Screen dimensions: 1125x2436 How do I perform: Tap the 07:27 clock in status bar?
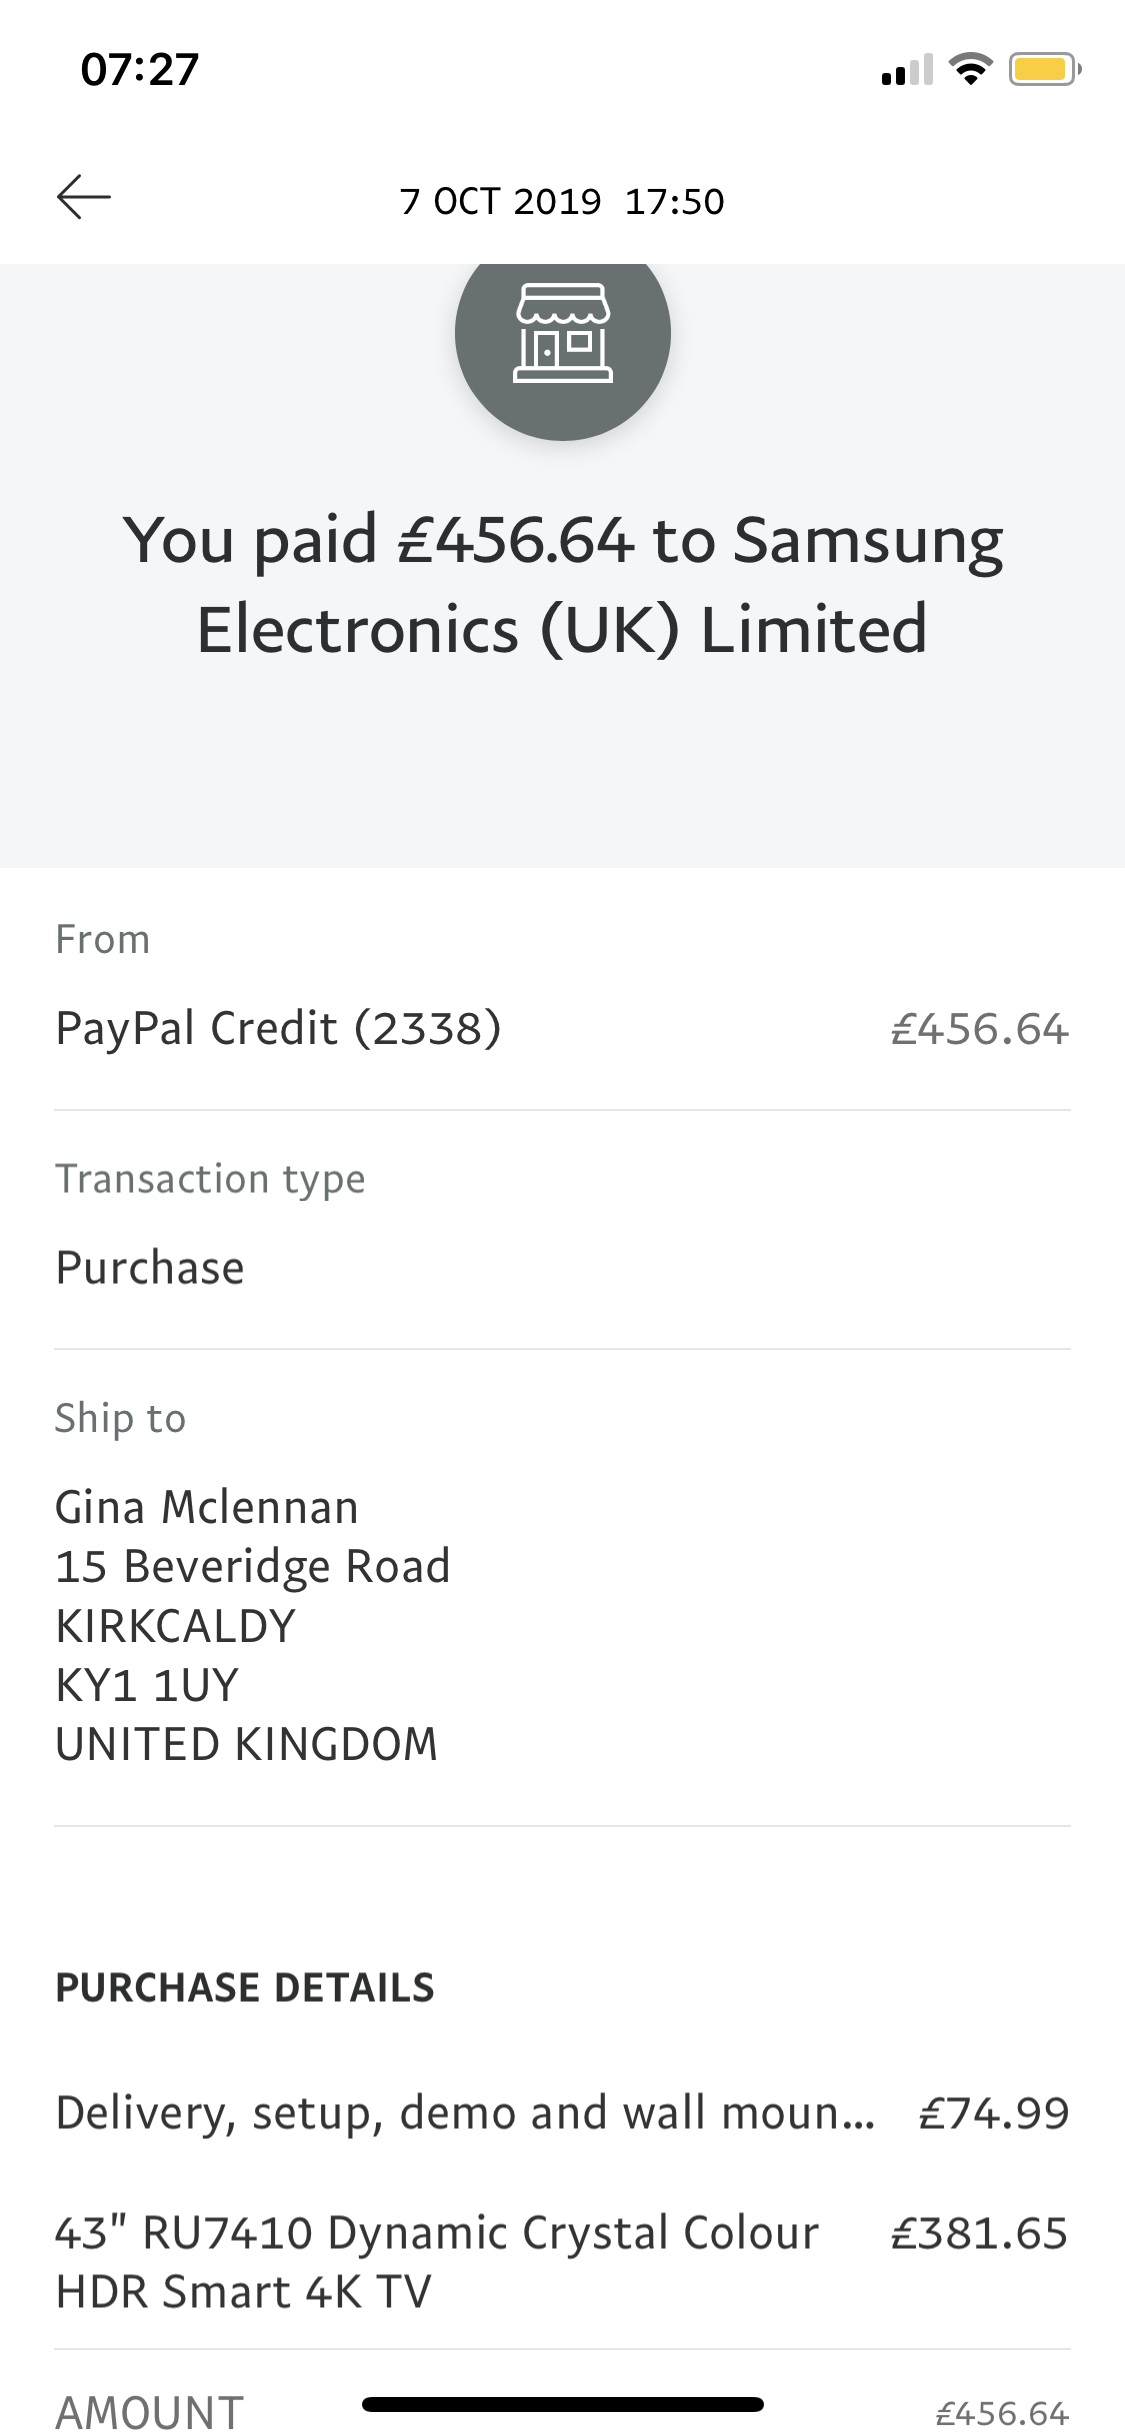pyautogui.click(x=140, y=70)
